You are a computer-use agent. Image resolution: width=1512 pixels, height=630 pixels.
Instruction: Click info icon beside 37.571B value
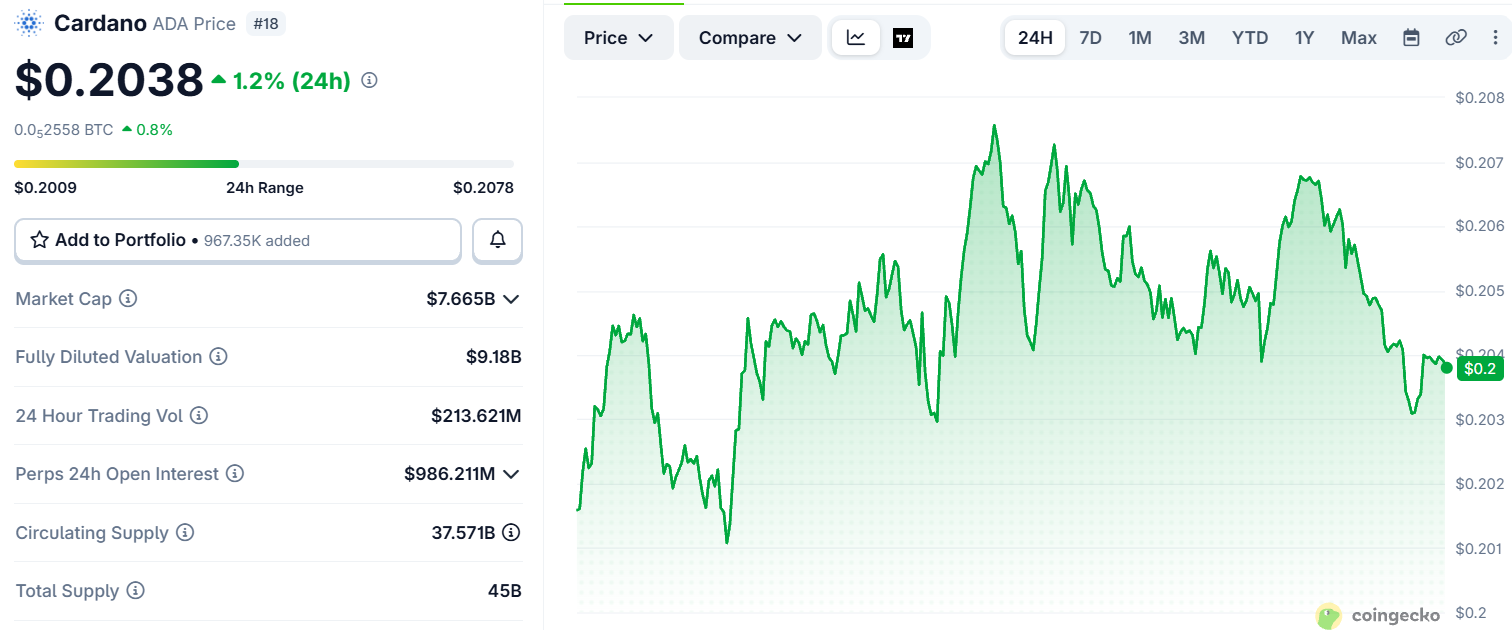(511, 532)
